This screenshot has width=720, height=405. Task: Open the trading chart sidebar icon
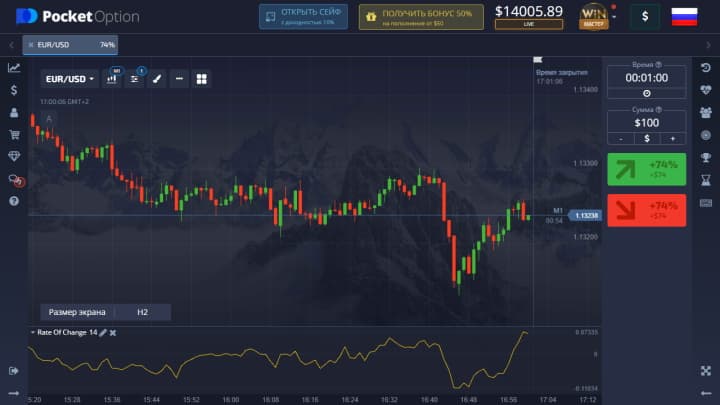pos(14,68)
